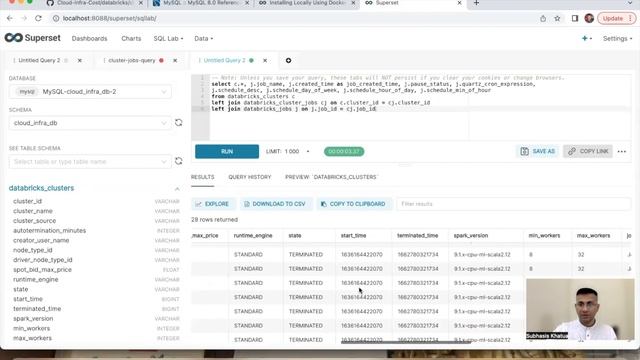This screenshot has height=360, width=640.
Task: Sort by max_workers column header
Action: point(593,236)
